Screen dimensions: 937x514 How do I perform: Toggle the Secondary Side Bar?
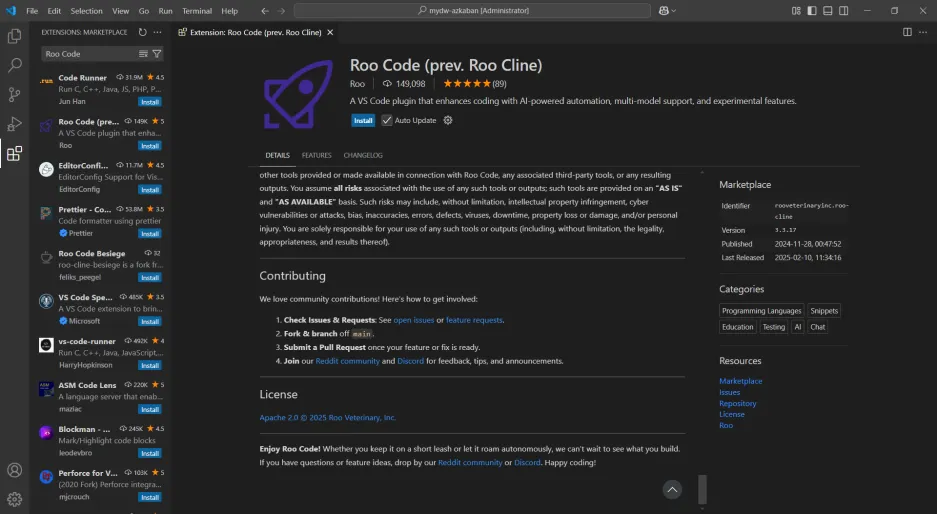(843, 11)
